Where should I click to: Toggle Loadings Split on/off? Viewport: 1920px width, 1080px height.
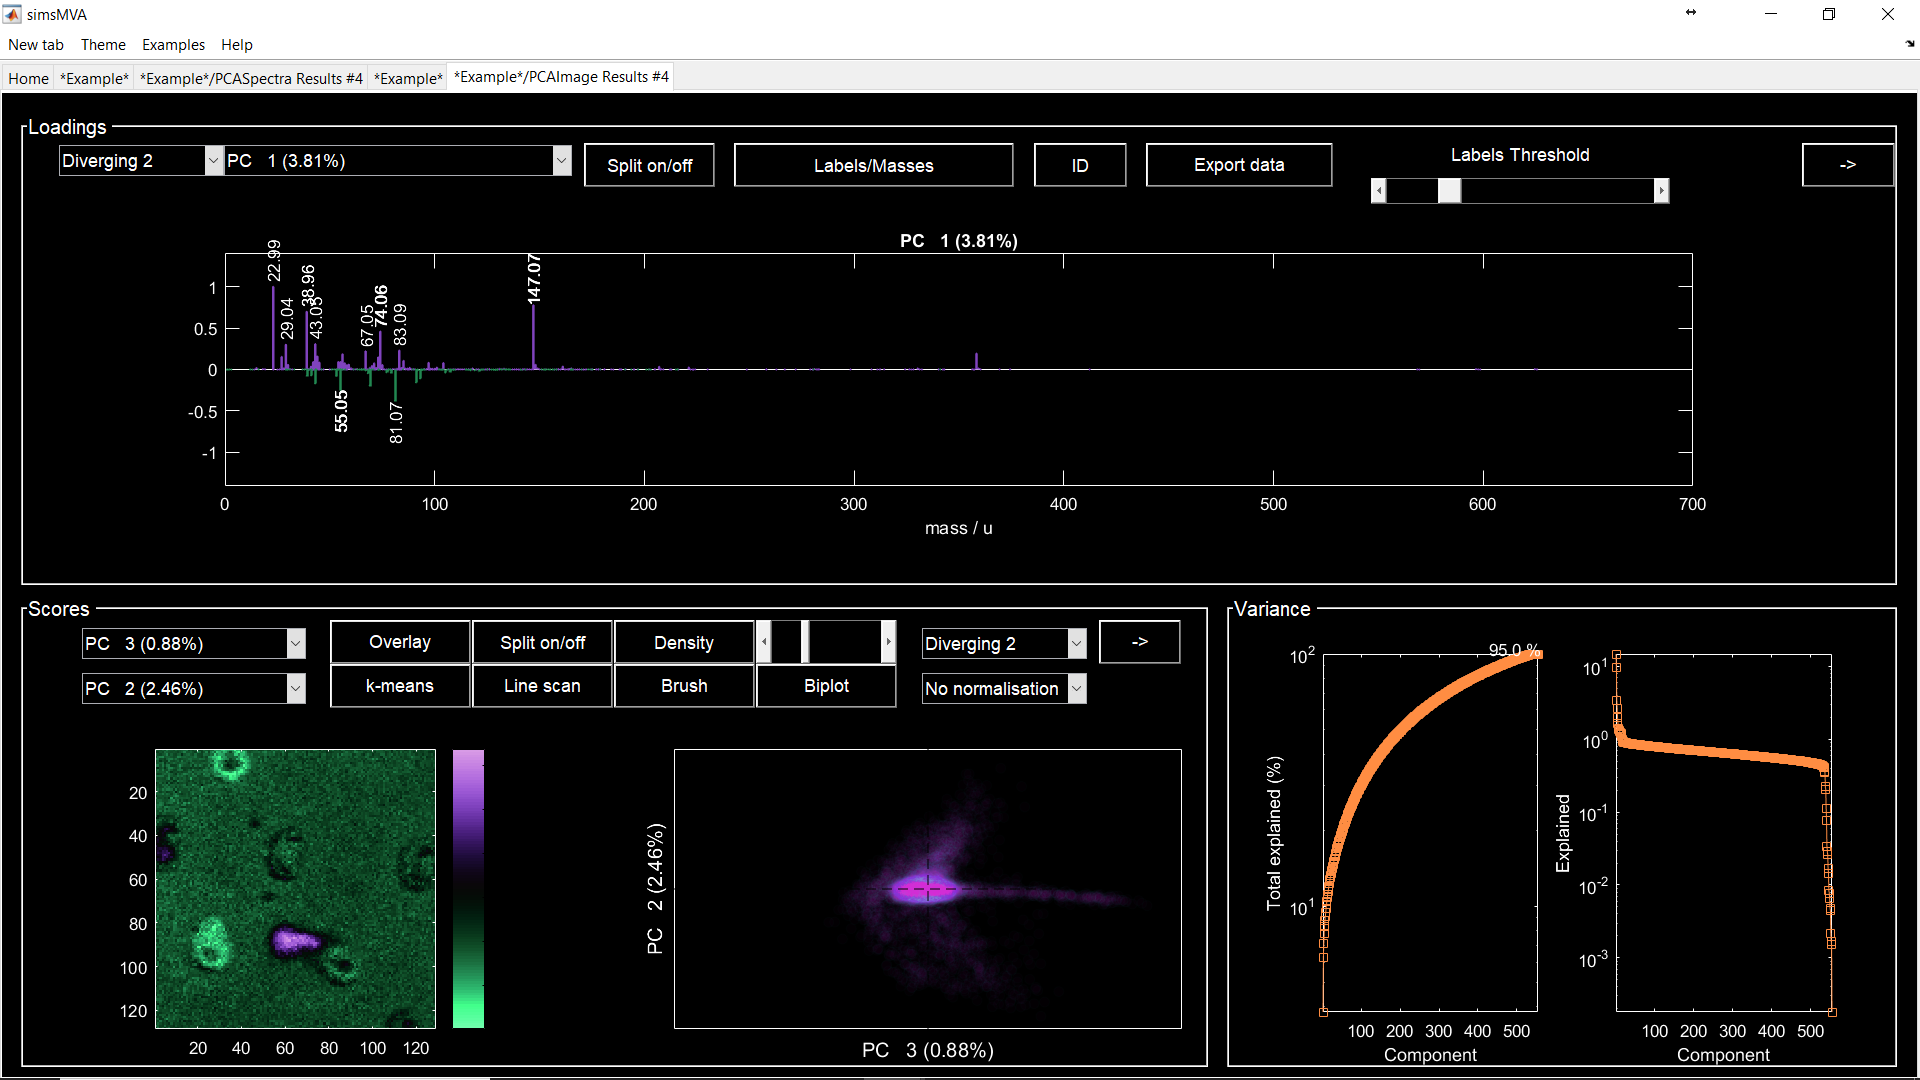[x=649, y=165]
